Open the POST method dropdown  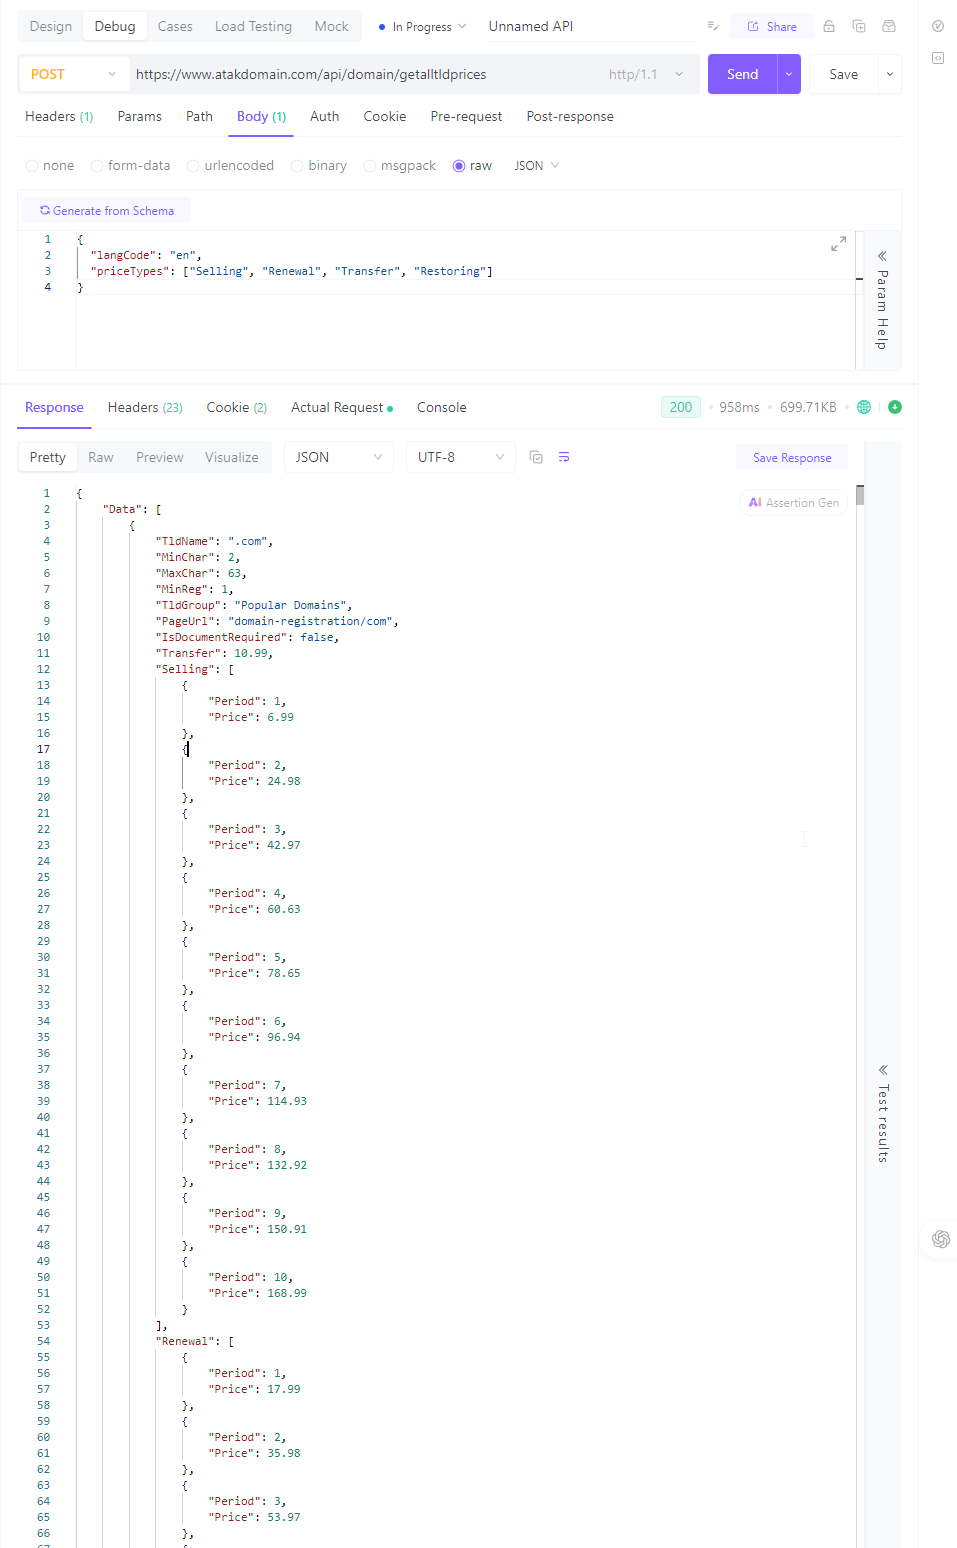coord(73,74)
